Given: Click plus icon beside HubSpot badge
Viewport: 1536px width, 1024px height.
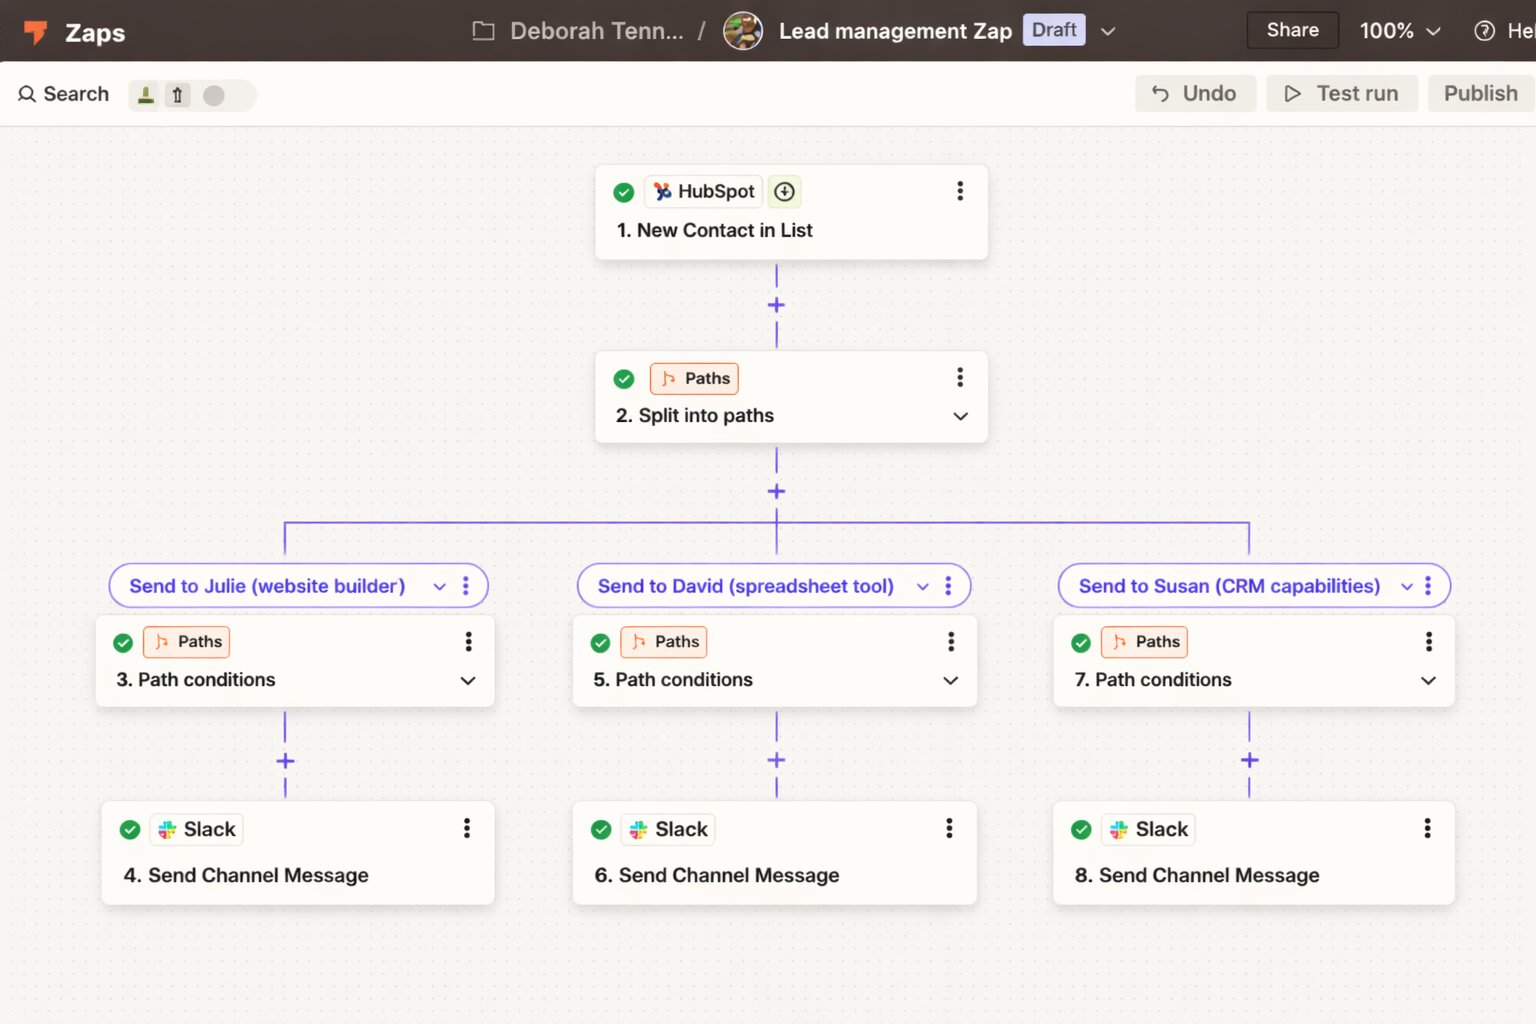Looking at the screenshot, I should (785, 191).
